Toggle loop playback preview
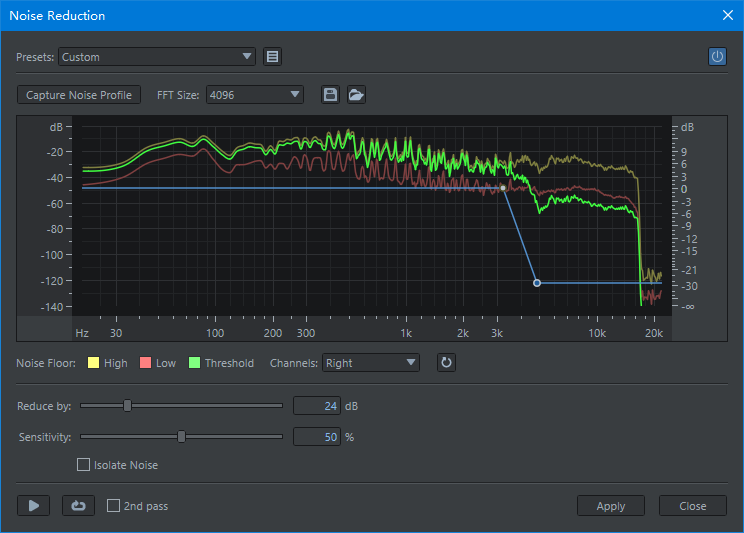 click(x=78, y=506)
